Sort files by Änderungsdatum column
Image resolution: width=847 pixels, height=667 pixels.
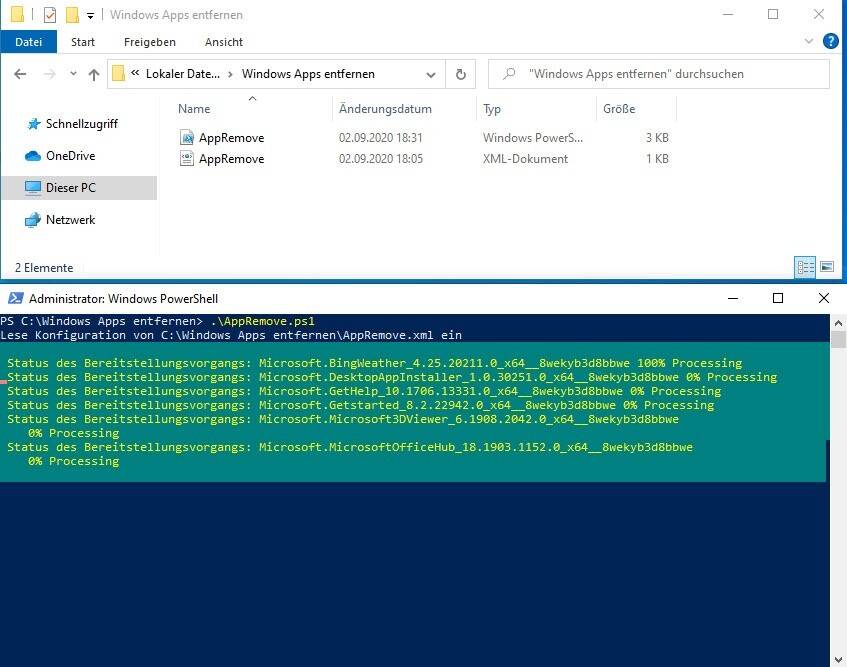(385, 109)
